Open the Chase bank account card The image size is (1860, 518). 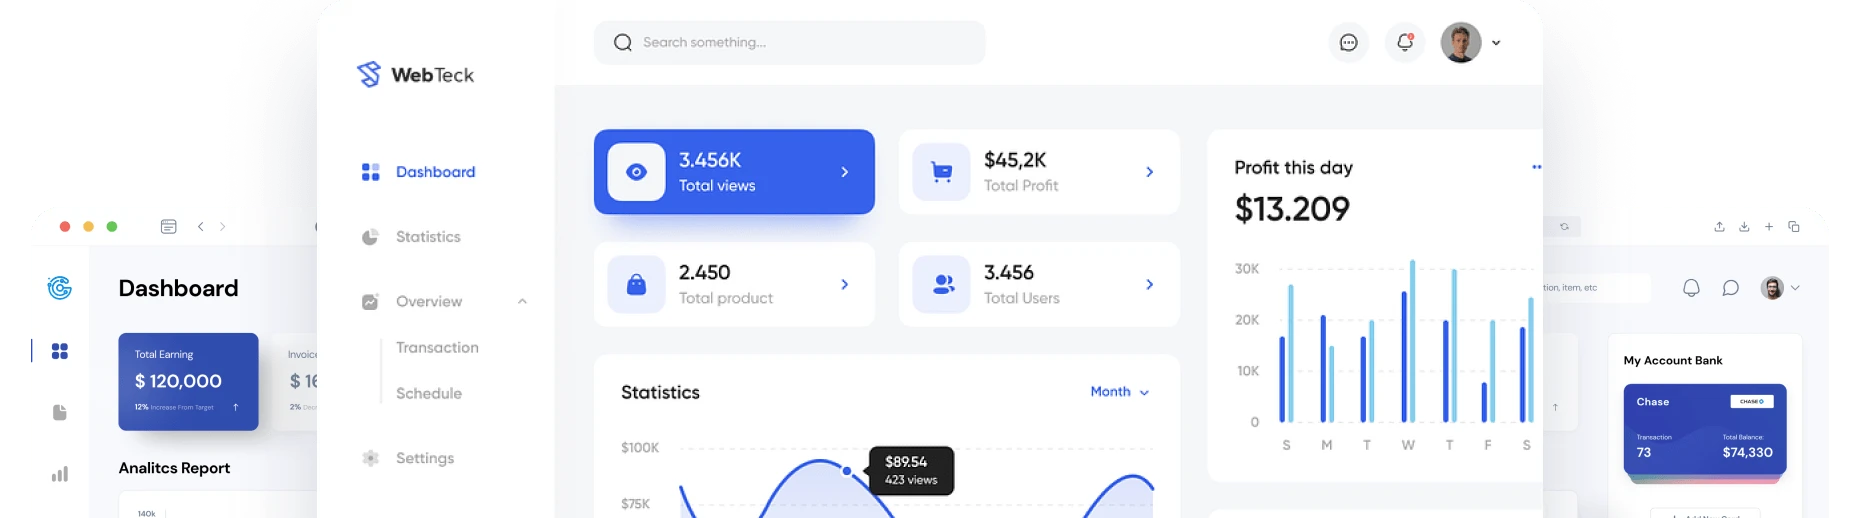click(1704, 428)
